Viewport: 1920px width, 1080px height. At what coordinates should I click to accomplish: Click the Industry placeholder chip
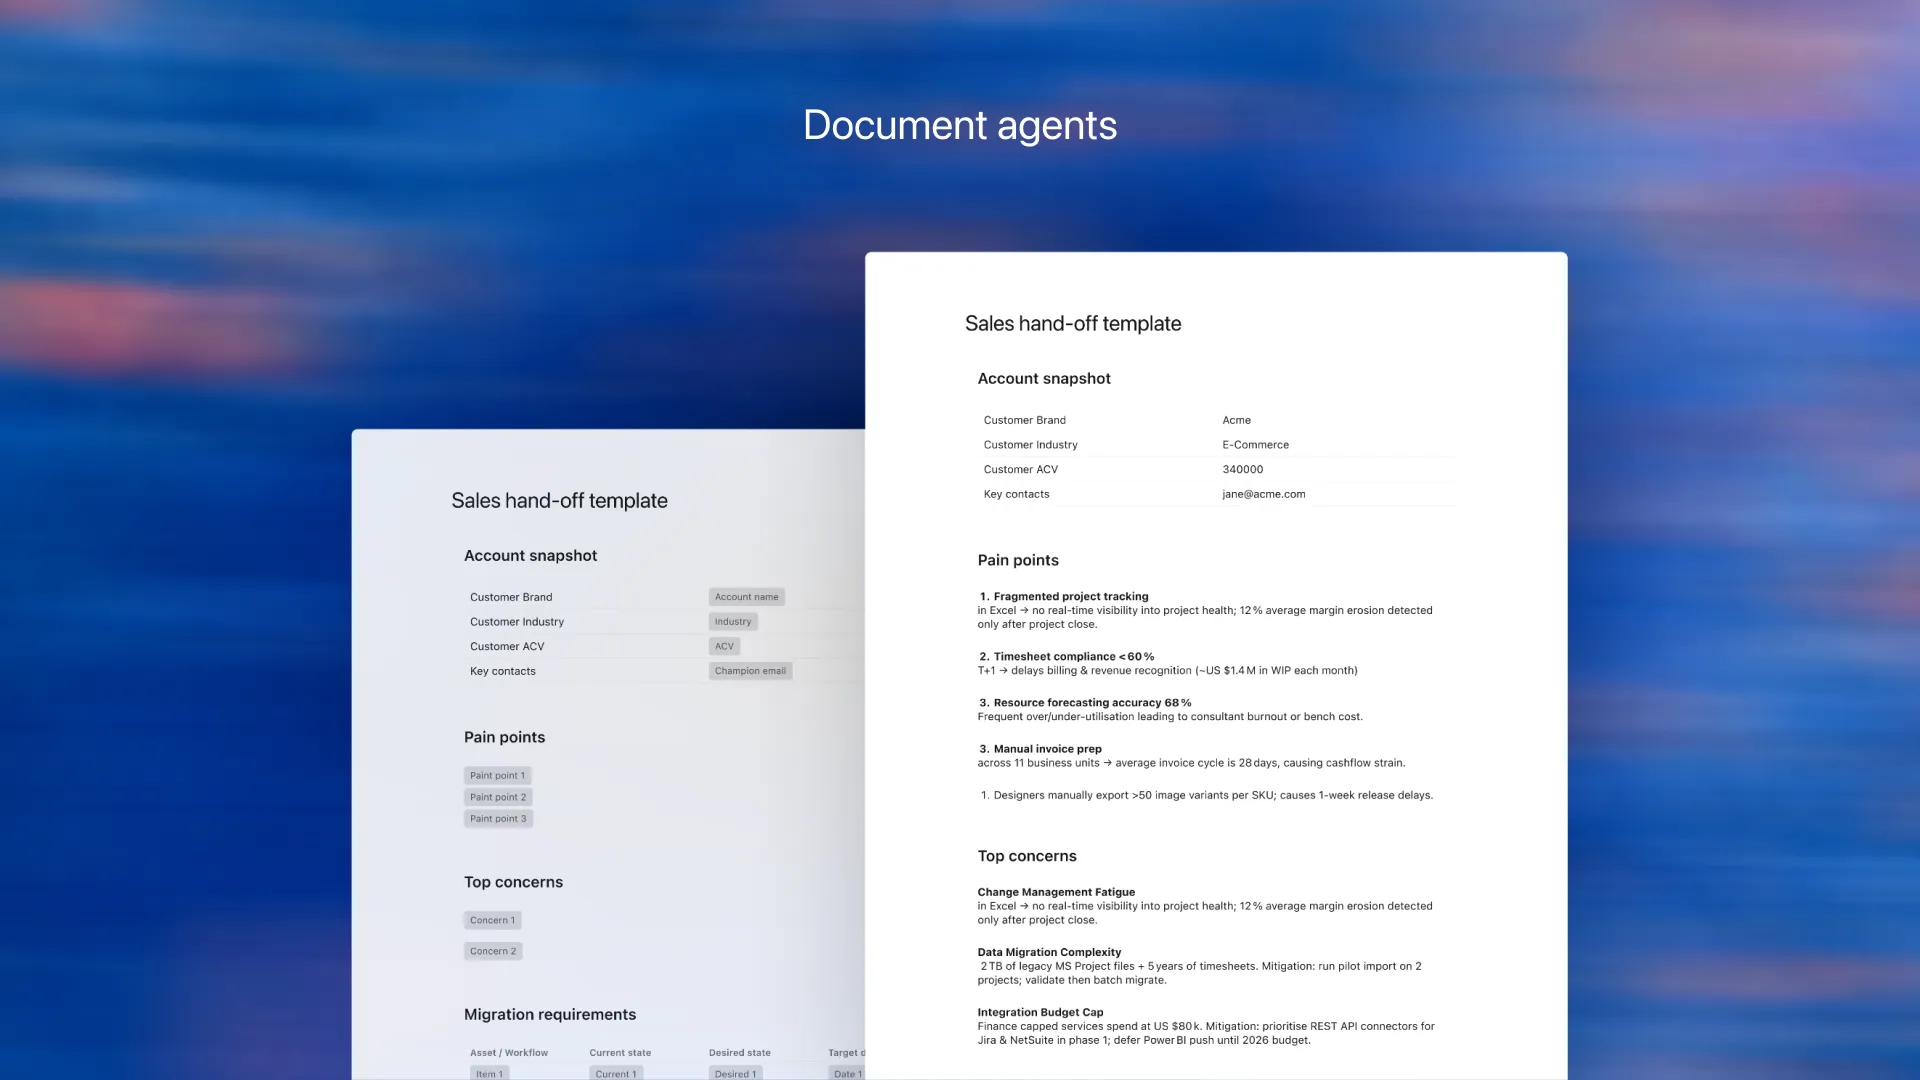(x=732, y=622)
